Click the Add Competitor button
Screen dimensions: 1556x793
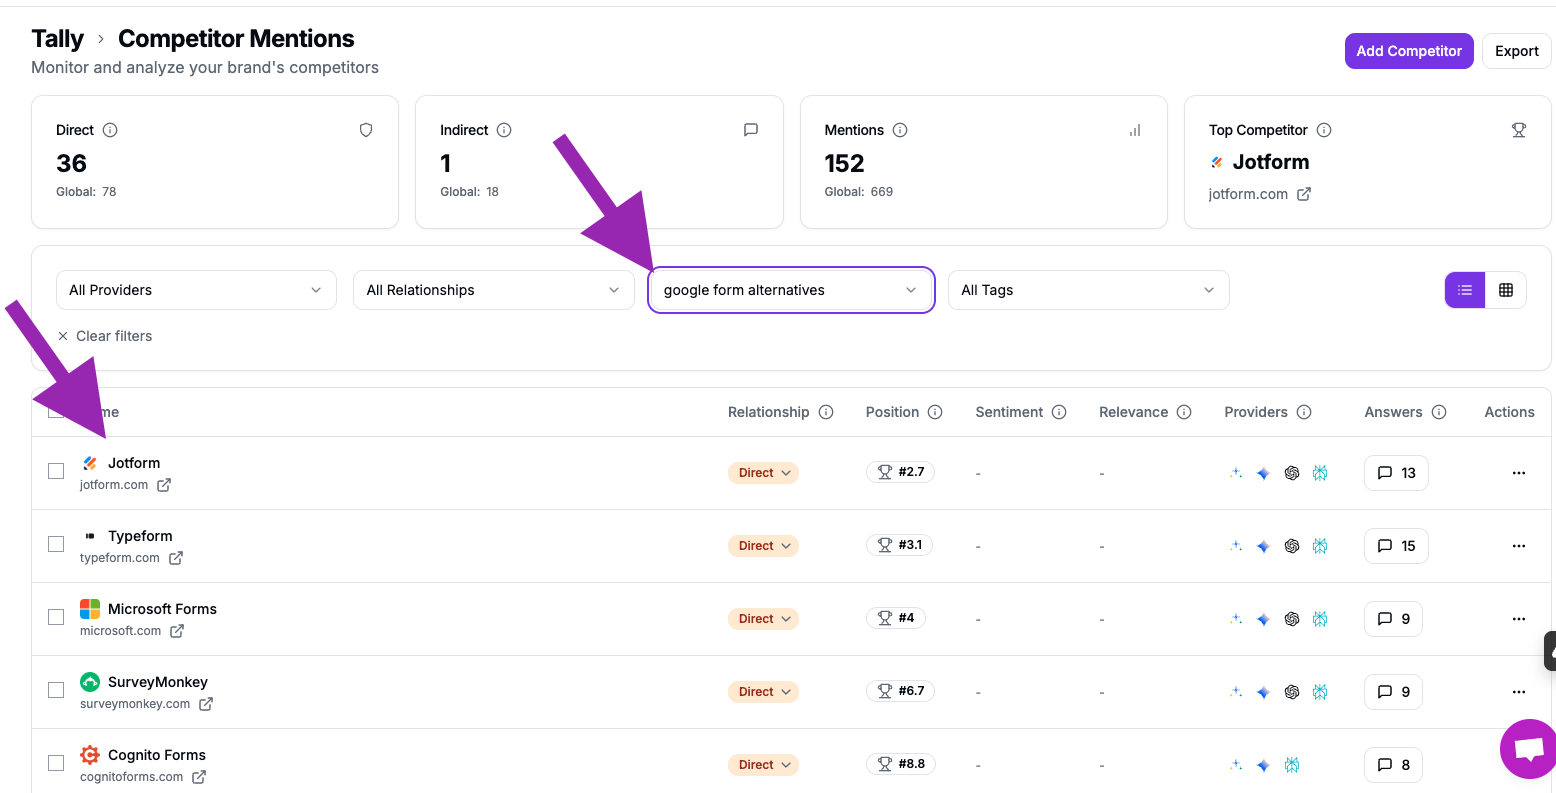1409,51
